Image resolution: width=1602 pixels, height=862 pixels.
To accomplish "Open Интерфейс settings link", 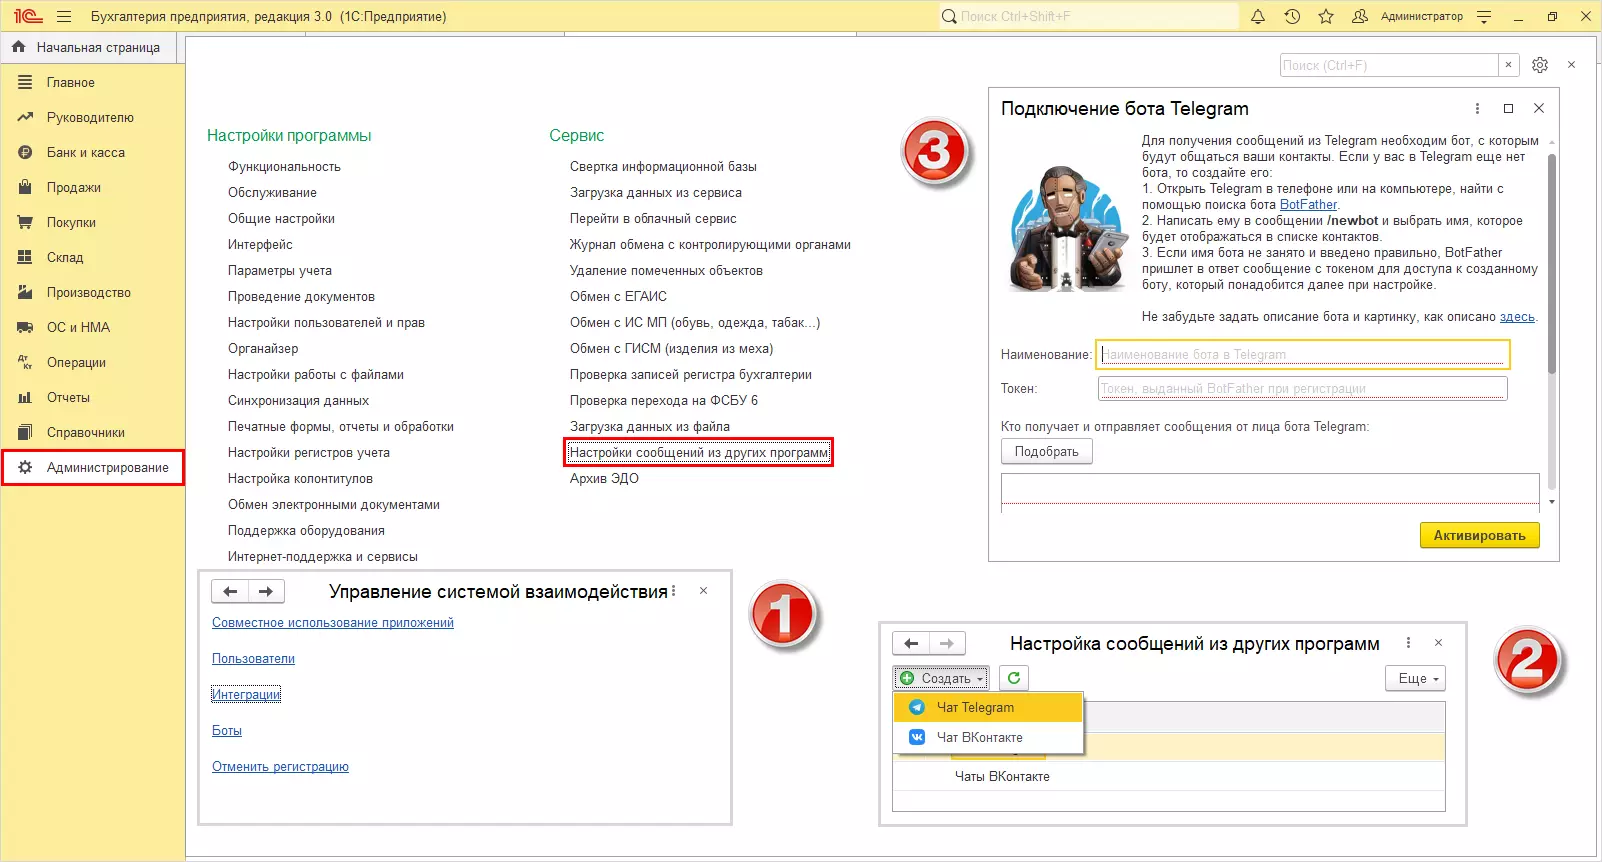I will click(260, 245).
